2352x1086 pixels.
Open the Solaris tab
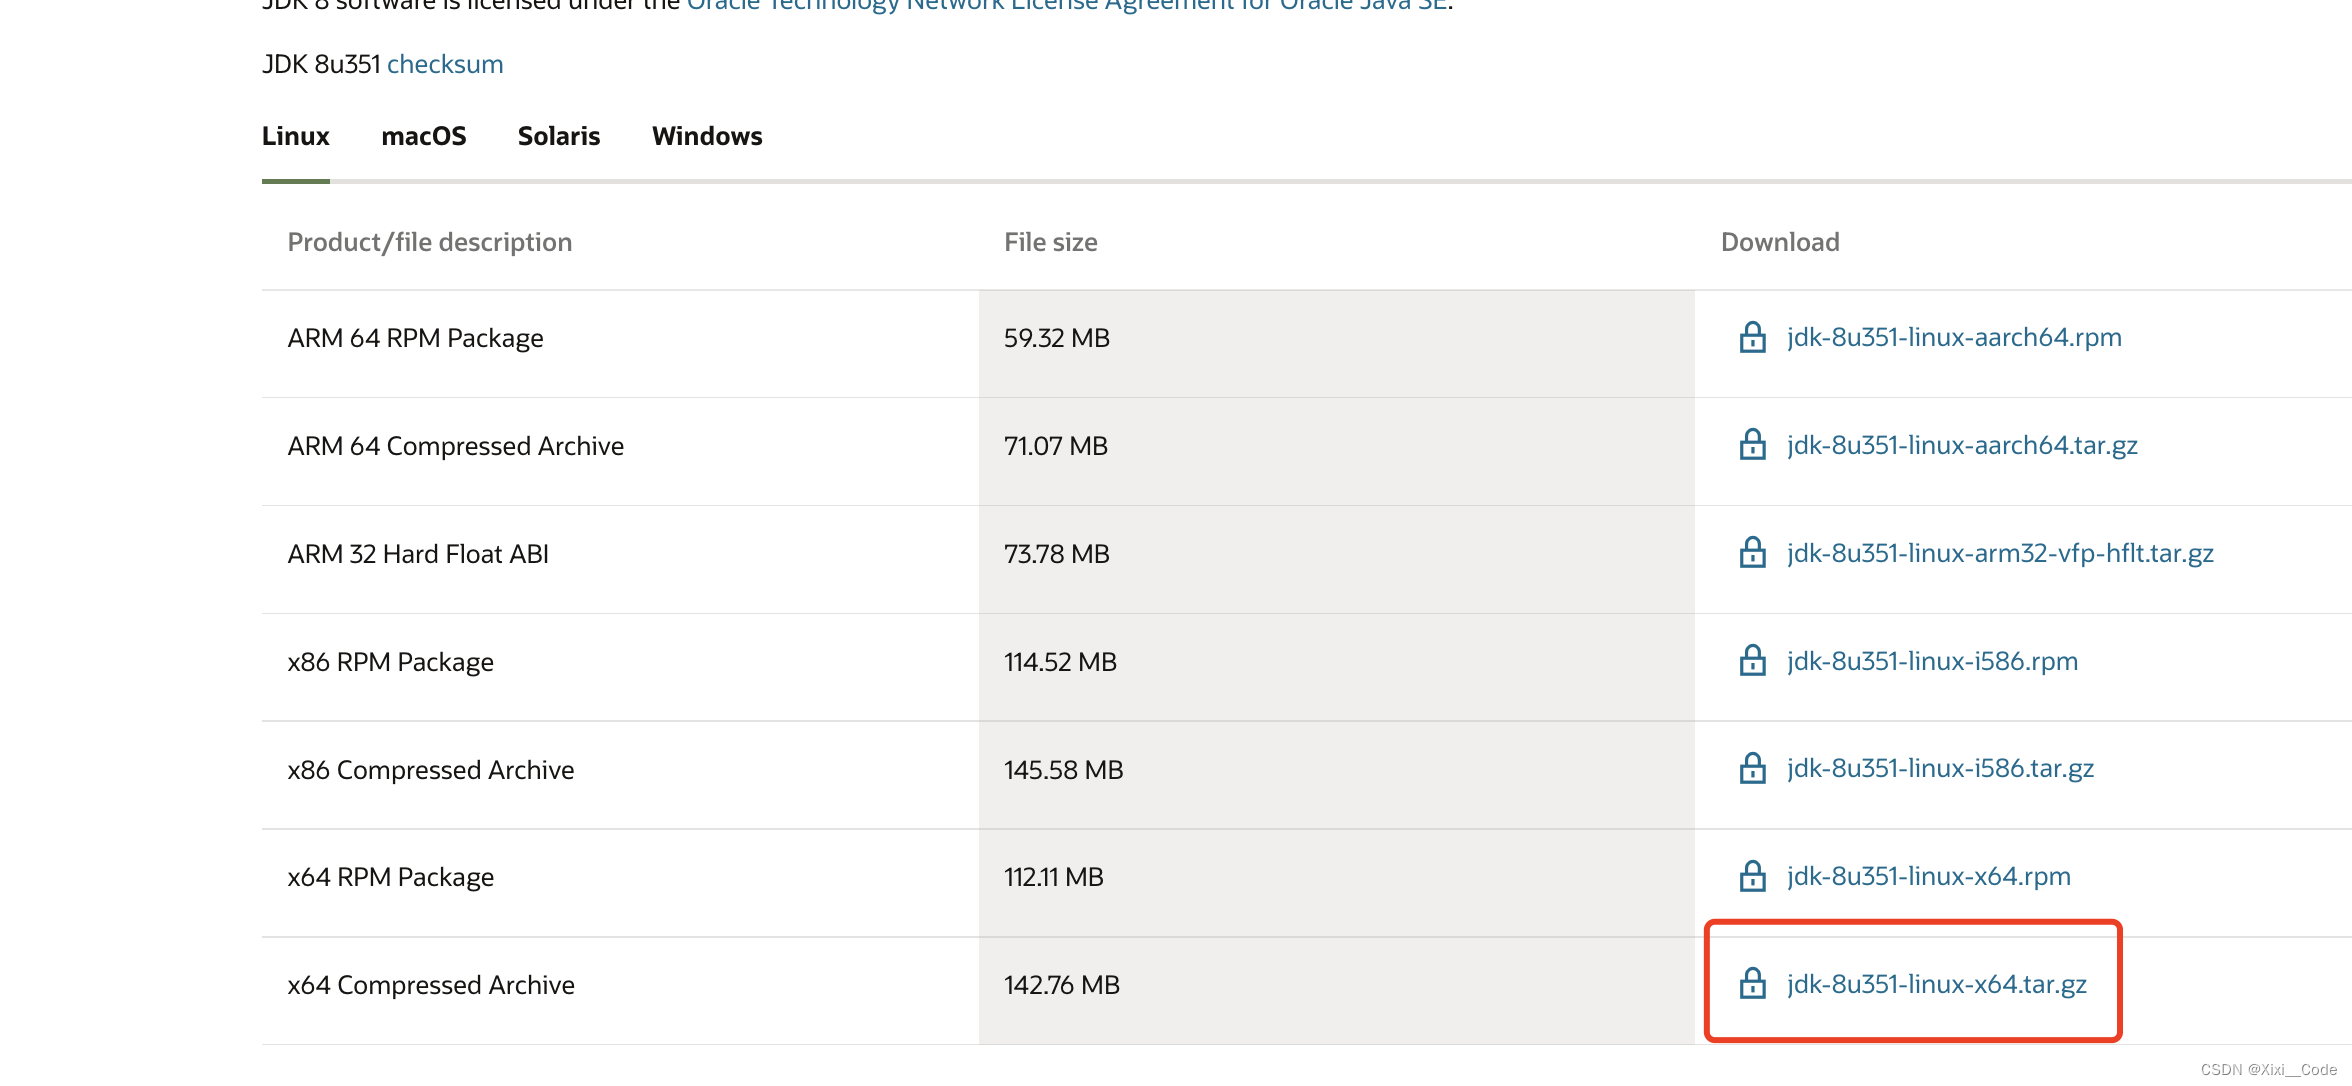tap(559, 136)
